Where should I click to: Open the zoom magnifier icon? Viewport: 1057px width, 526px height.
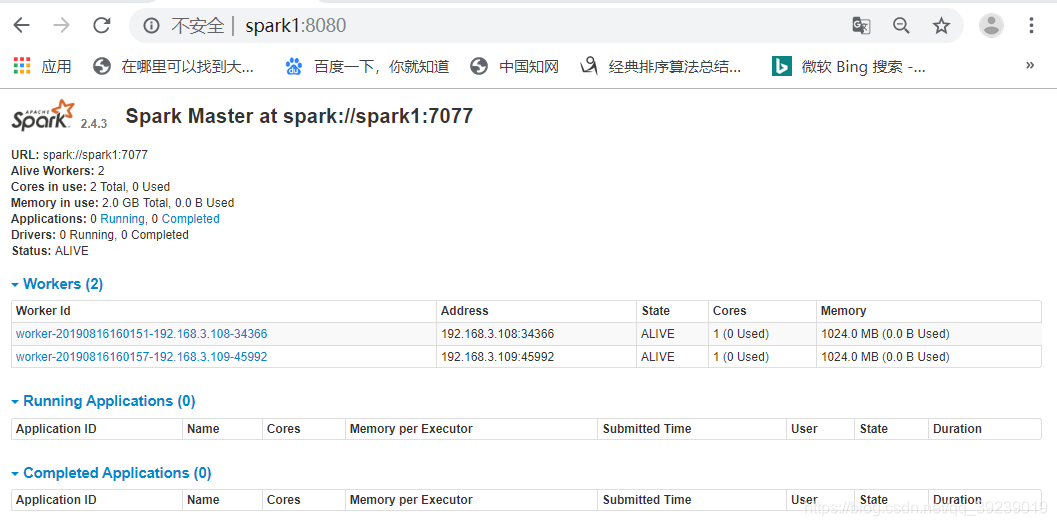click(x=901, y=26)
